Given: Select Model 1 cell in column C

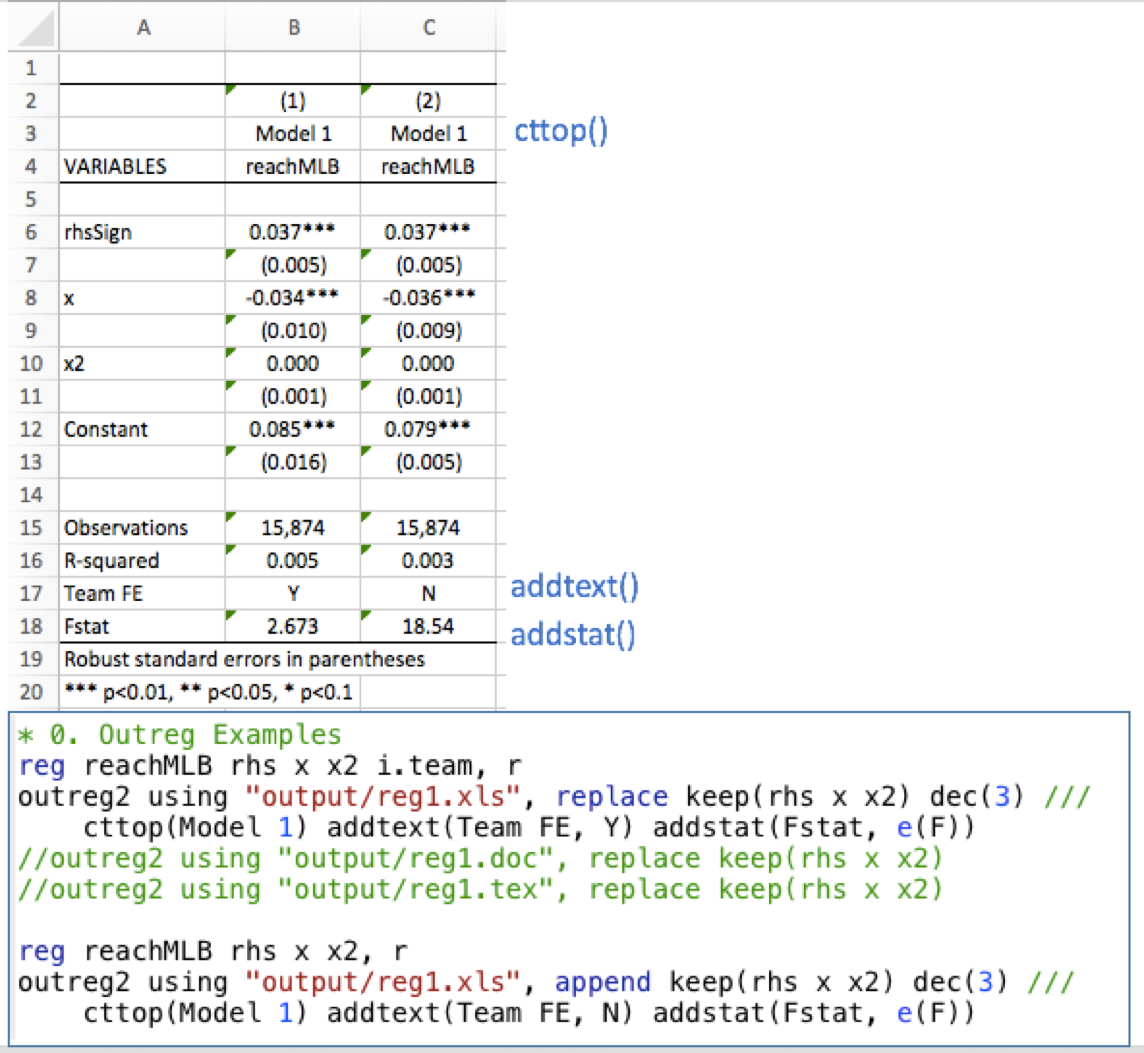Looking at the screenshot, I should coord(429,134).
